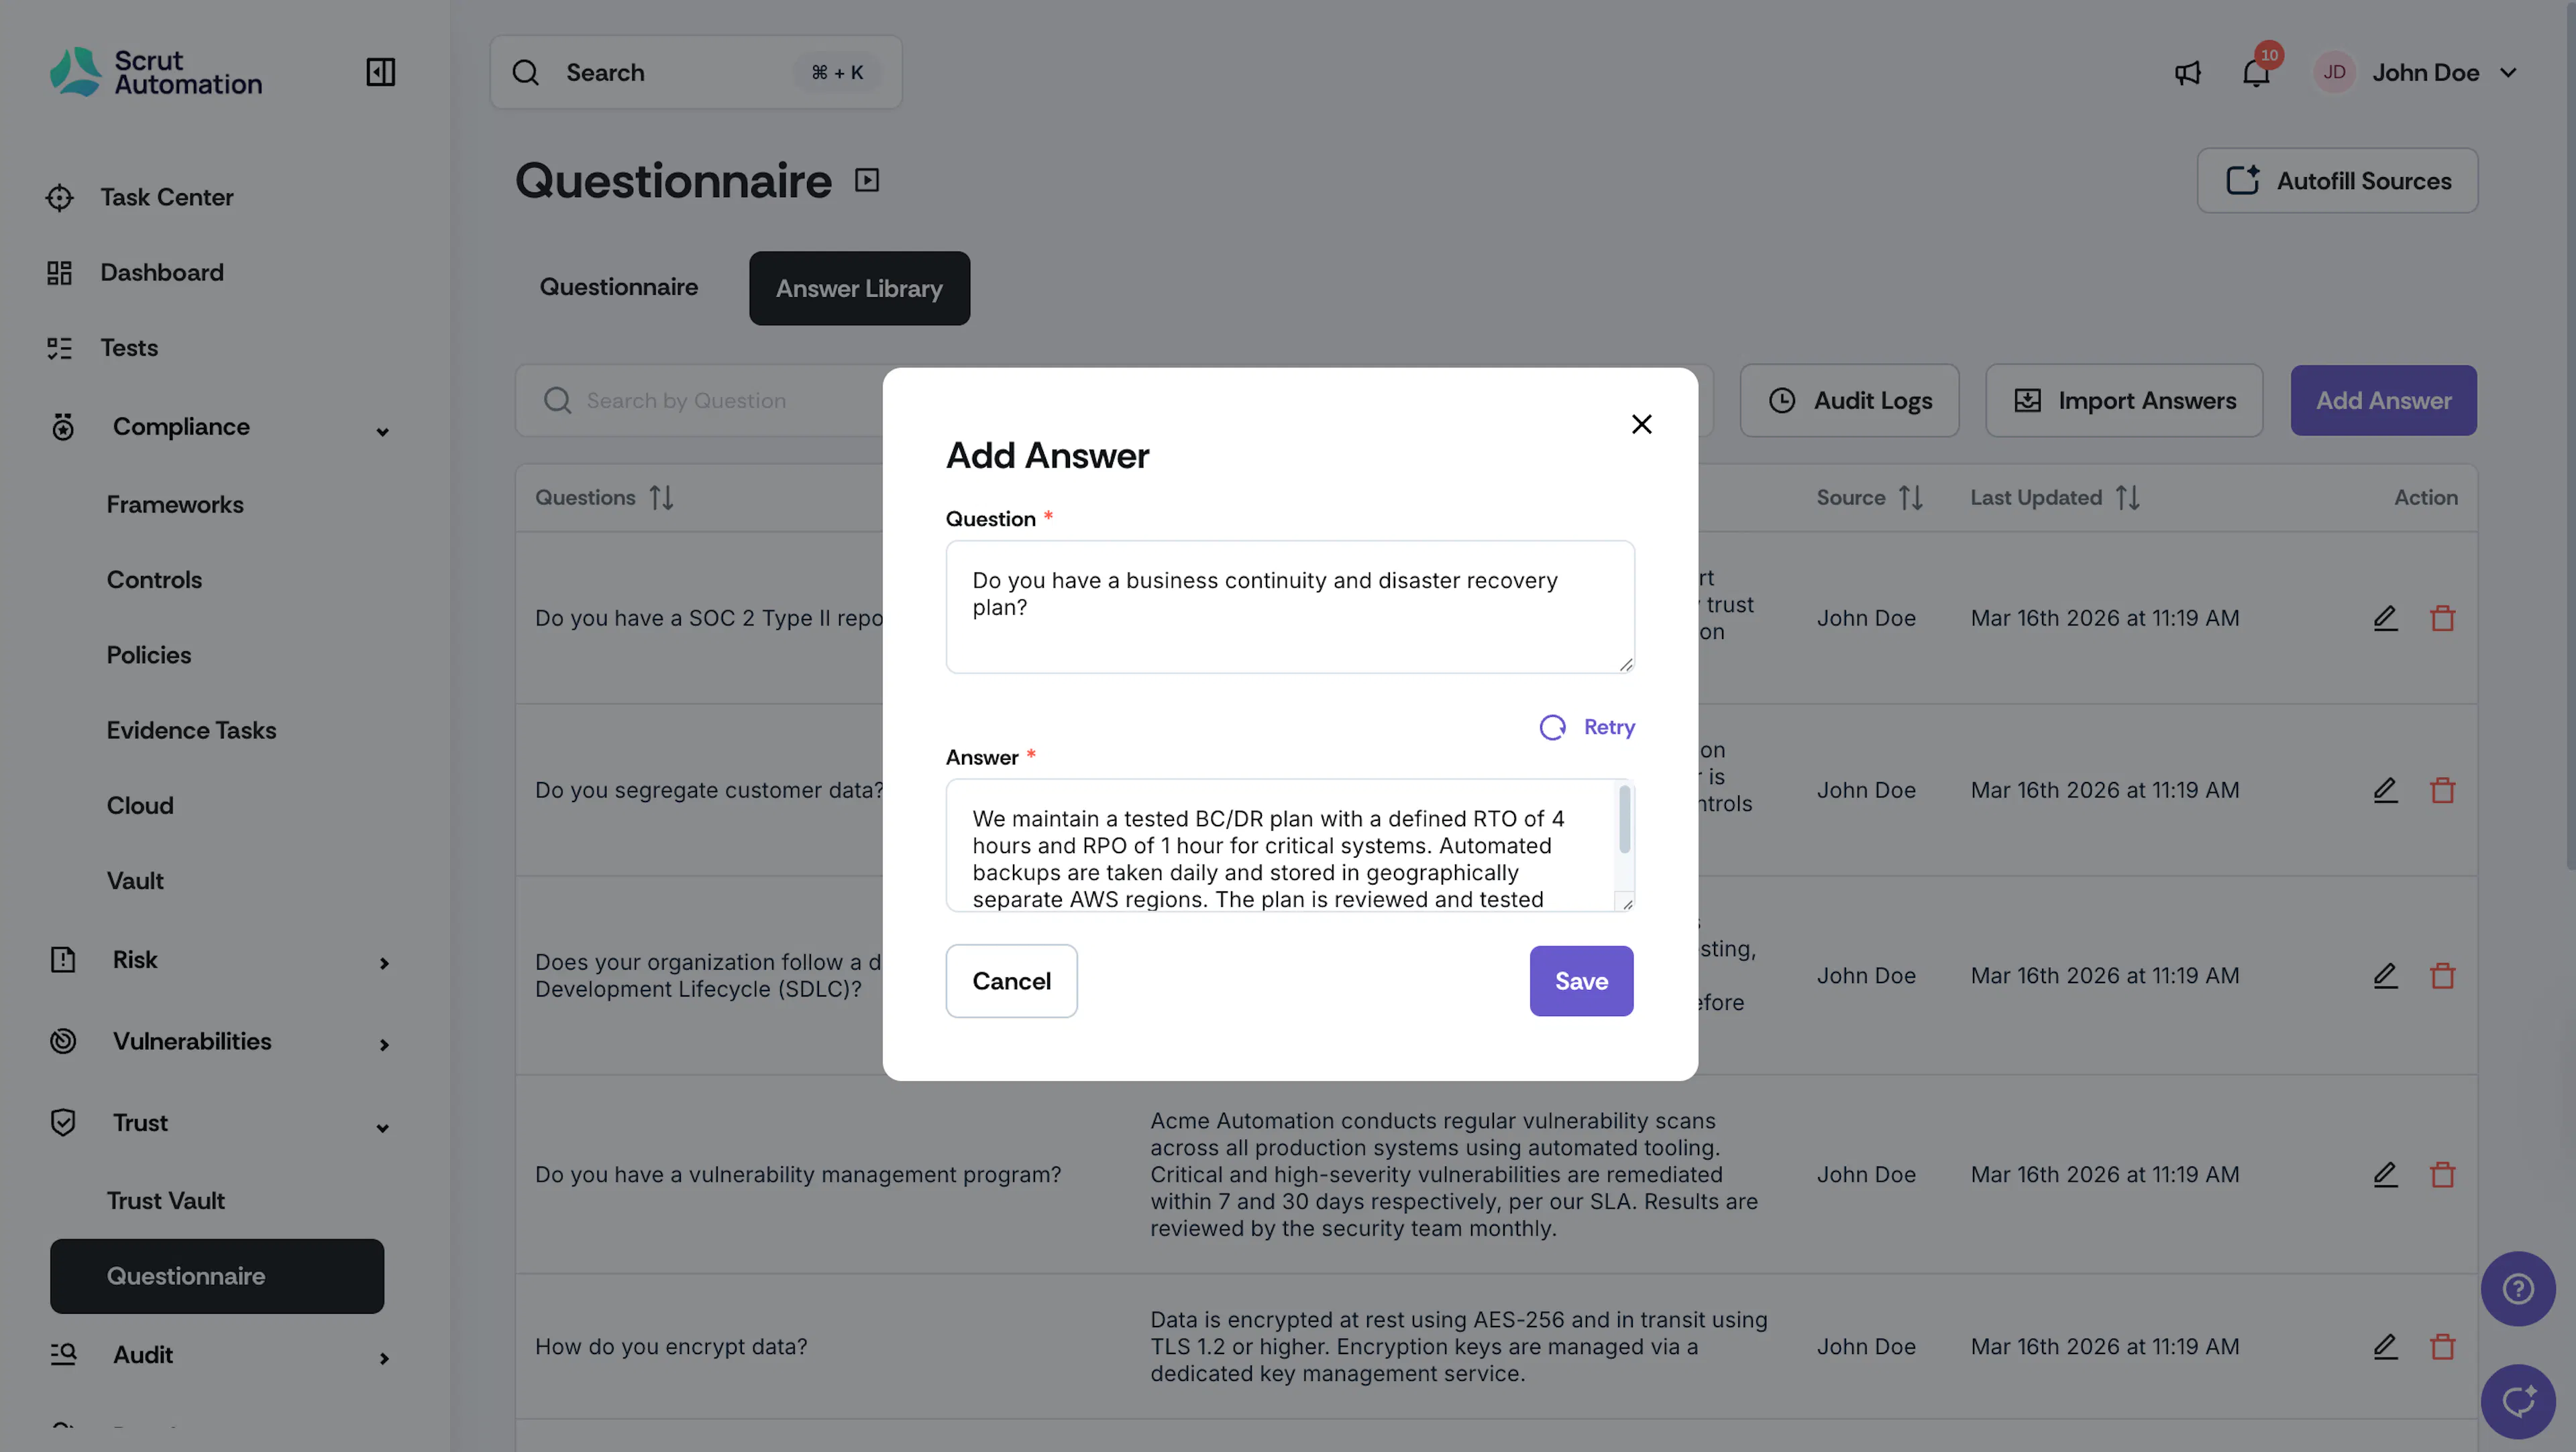Image resolution: width=2576 pixels, height=1452 pixels.
Task: Delete the encrypt data answer row
Action: click(x=2442, y=1346)
